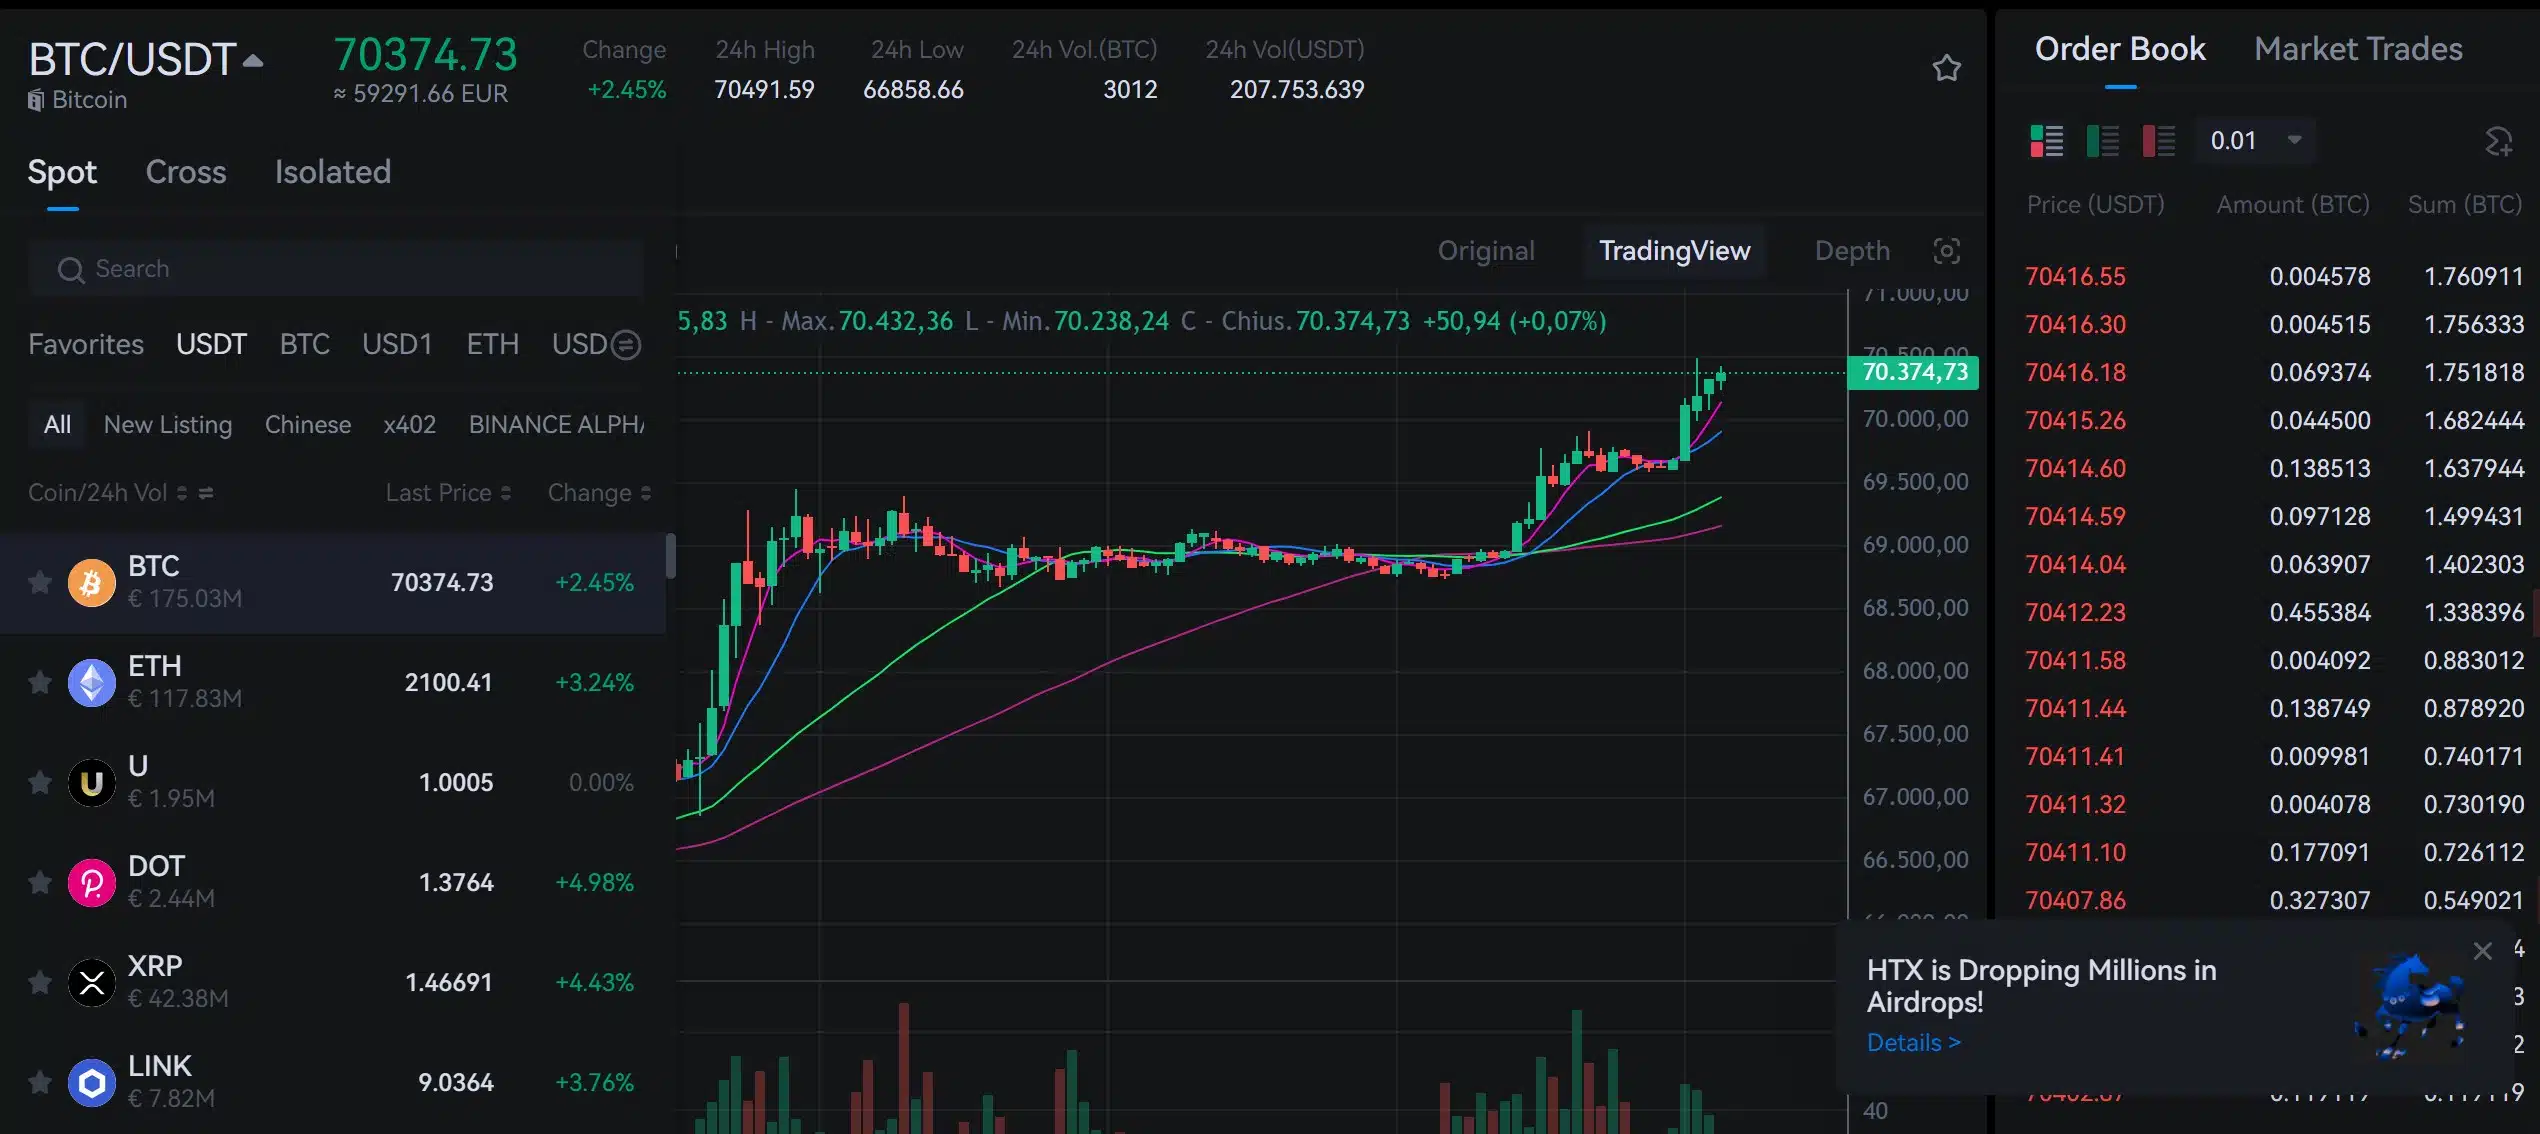Open the Isolated margin tab

click(332, 171)
